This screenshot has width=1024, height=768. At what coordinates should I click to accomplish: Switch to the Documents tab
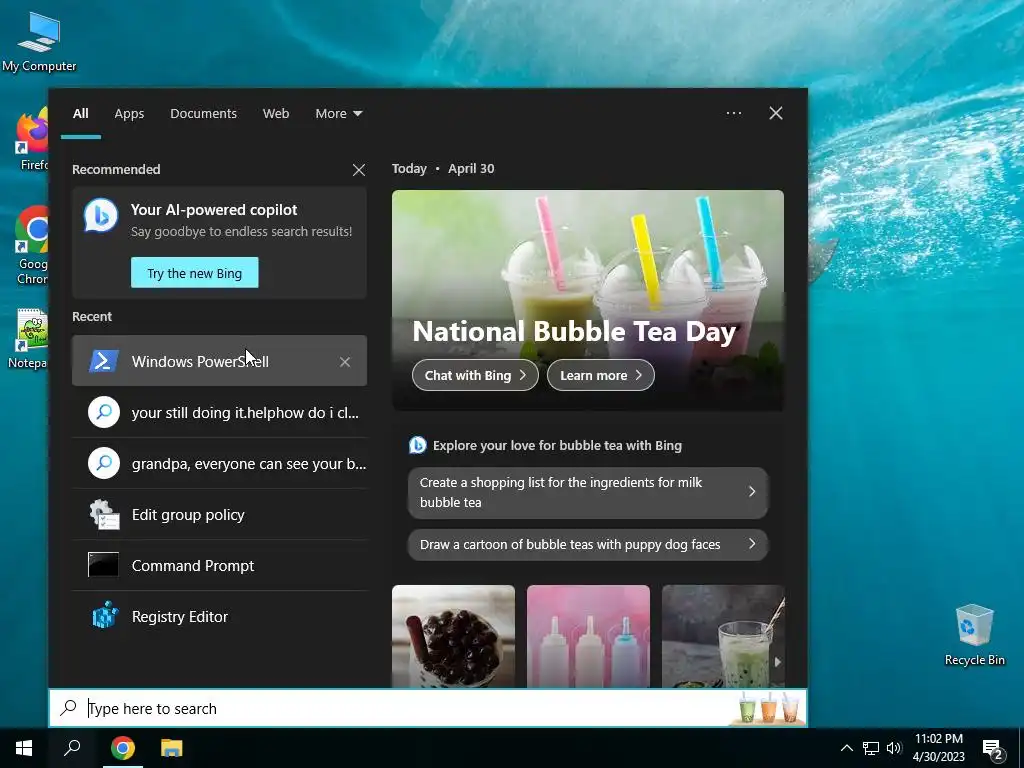[x=203, y=113]
